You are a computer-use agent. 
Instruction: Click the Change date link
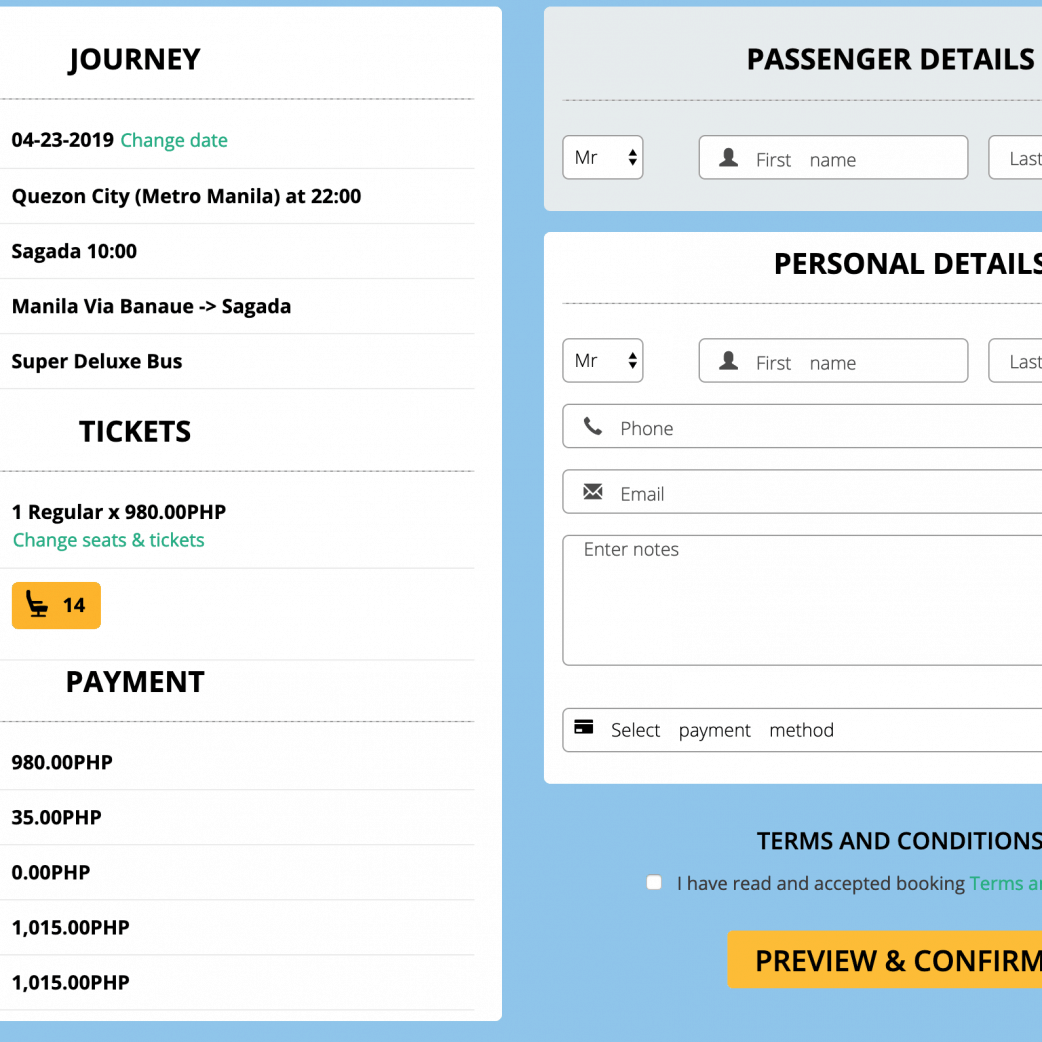[x=174, y=140]
